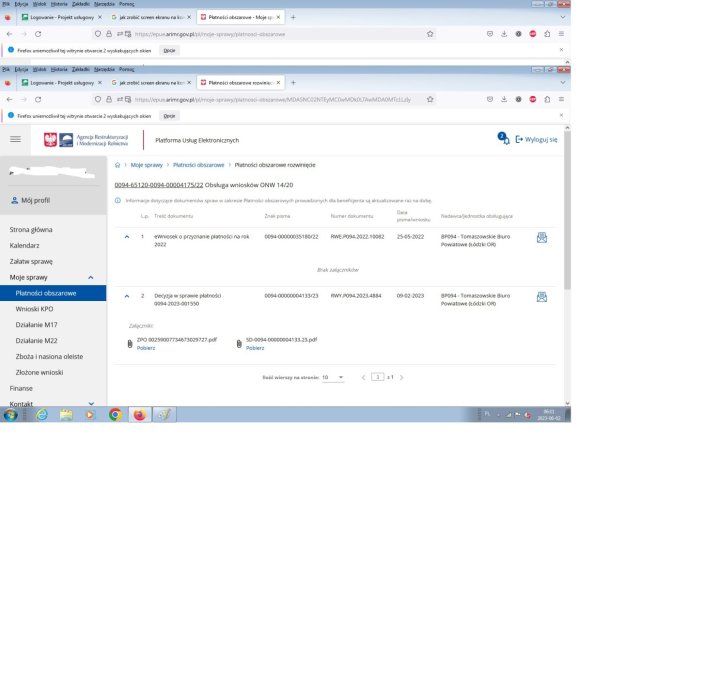Click the home icon in the breadcrumb
Screen dimensions: 720x698
[x=118, y=164]
